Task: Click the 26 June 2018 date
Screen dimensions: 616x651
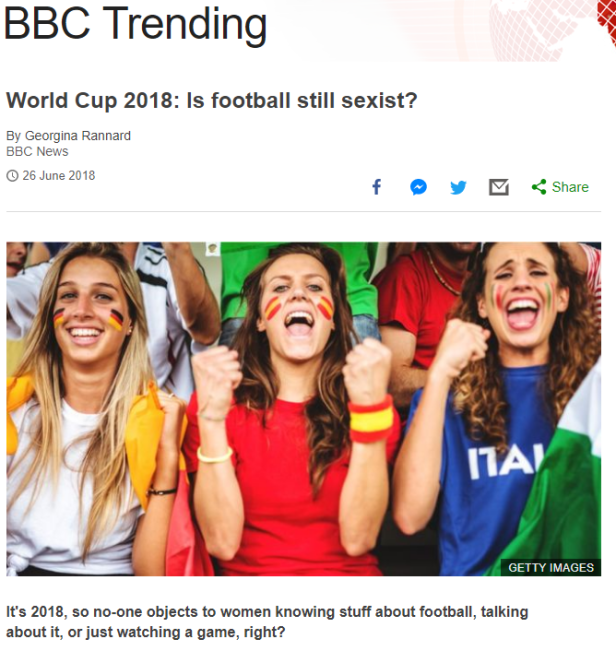Action: (59, 176)
